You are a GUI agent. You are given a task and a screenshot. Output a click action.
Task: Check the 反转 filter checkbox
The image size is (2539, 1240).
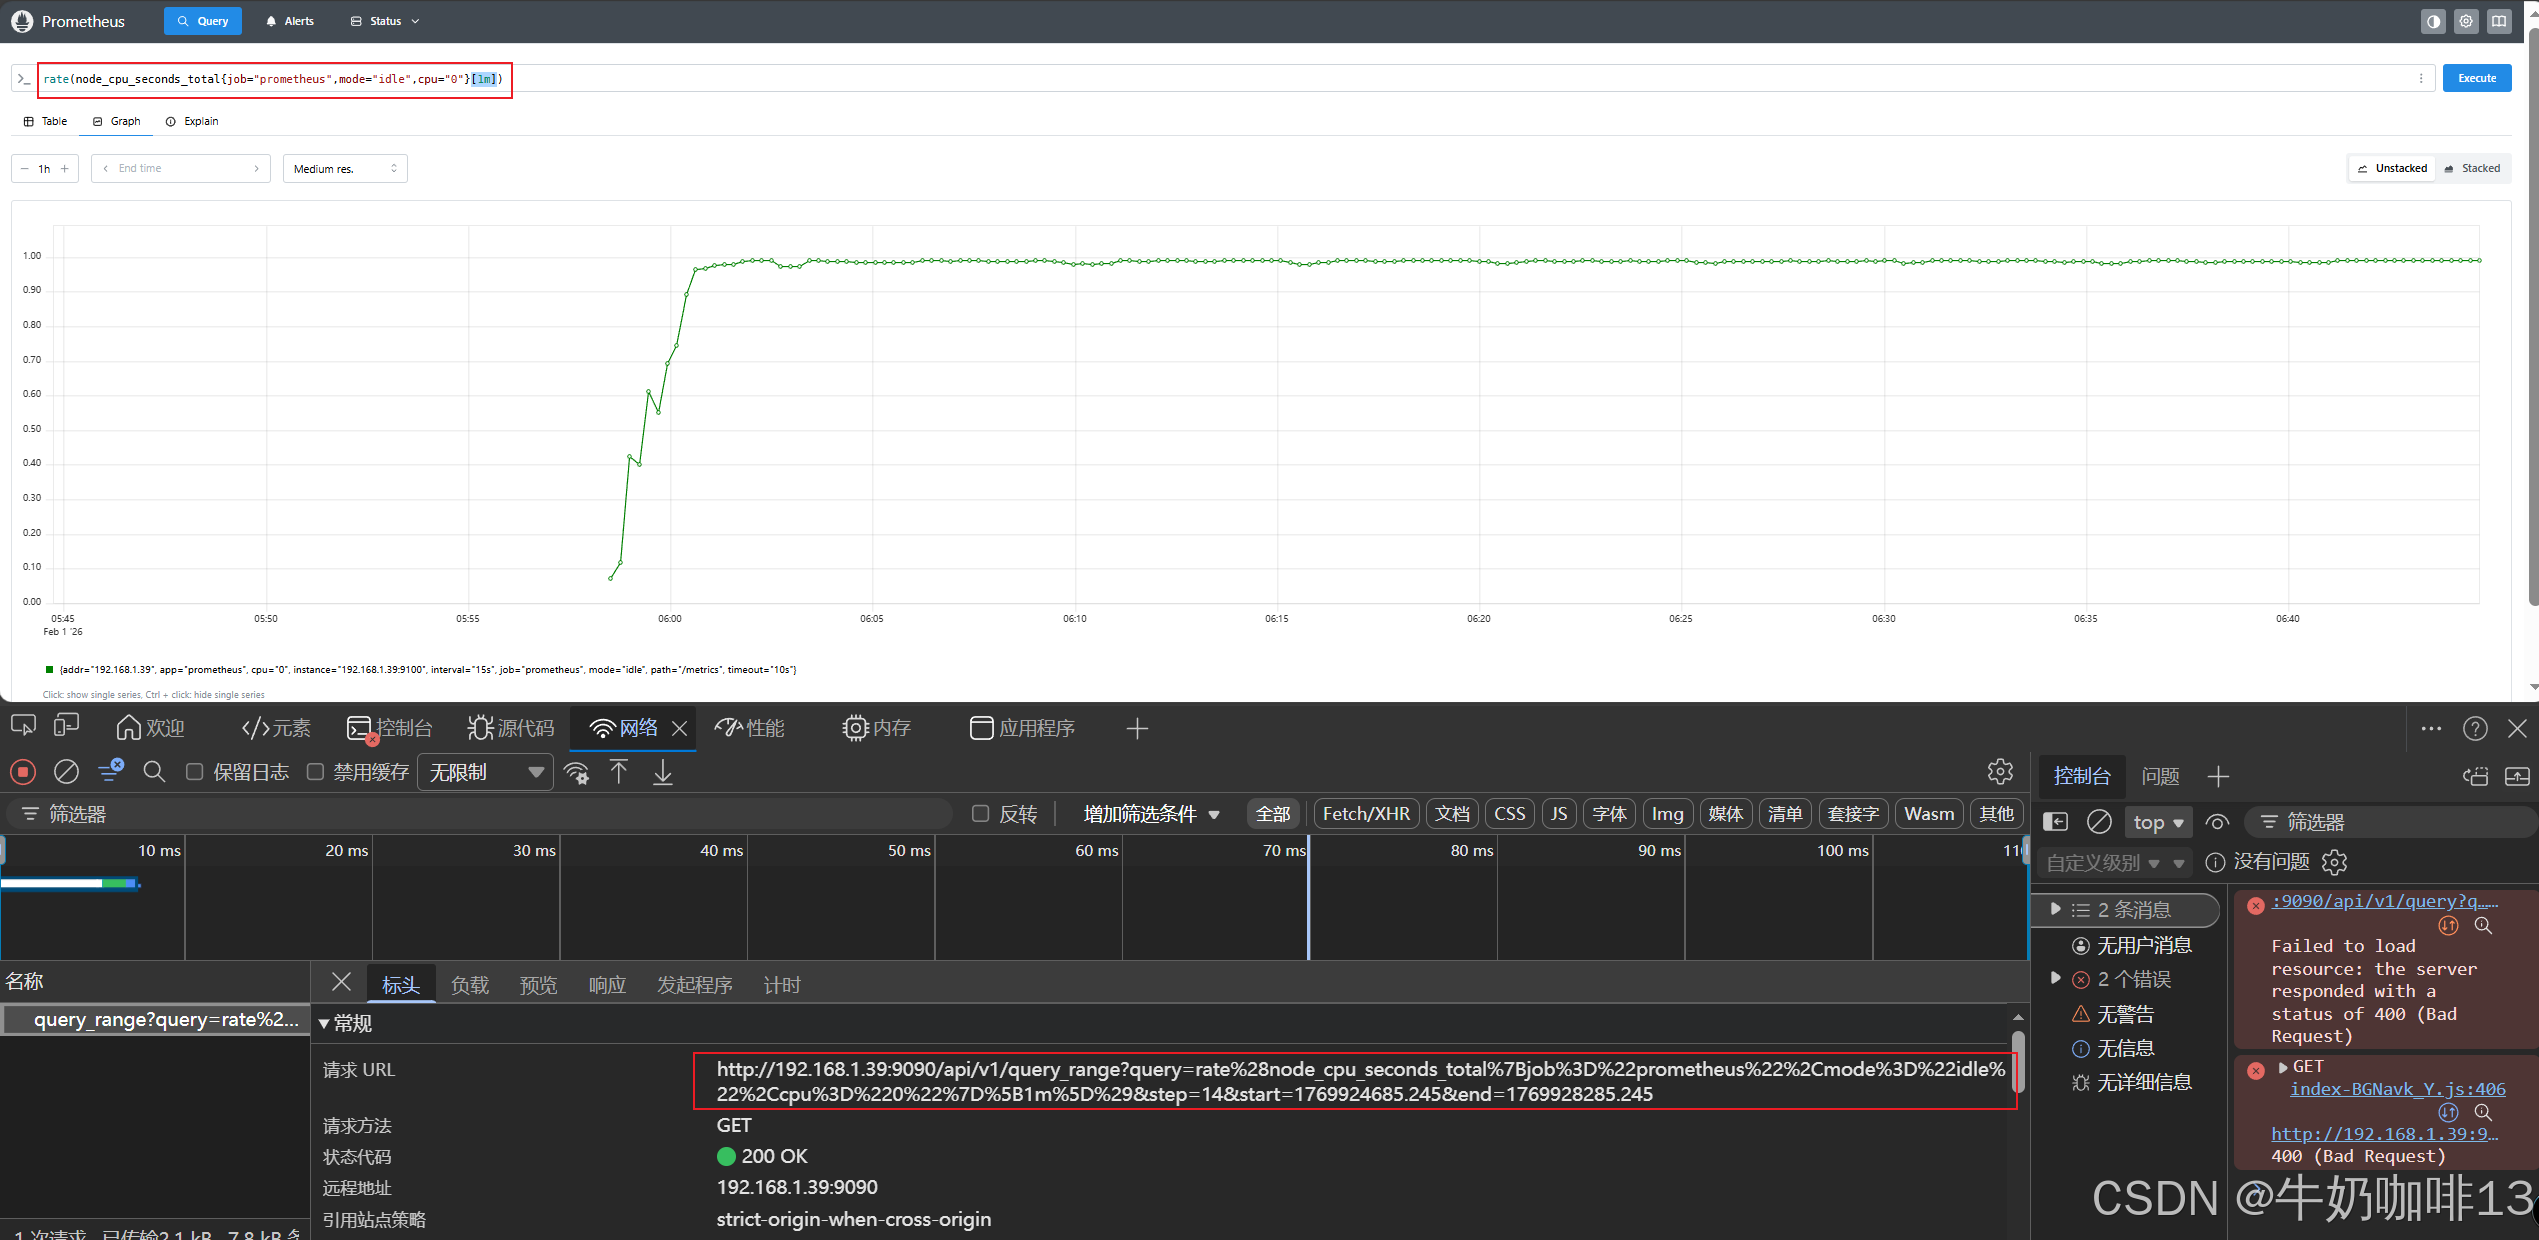click(981, 814)
